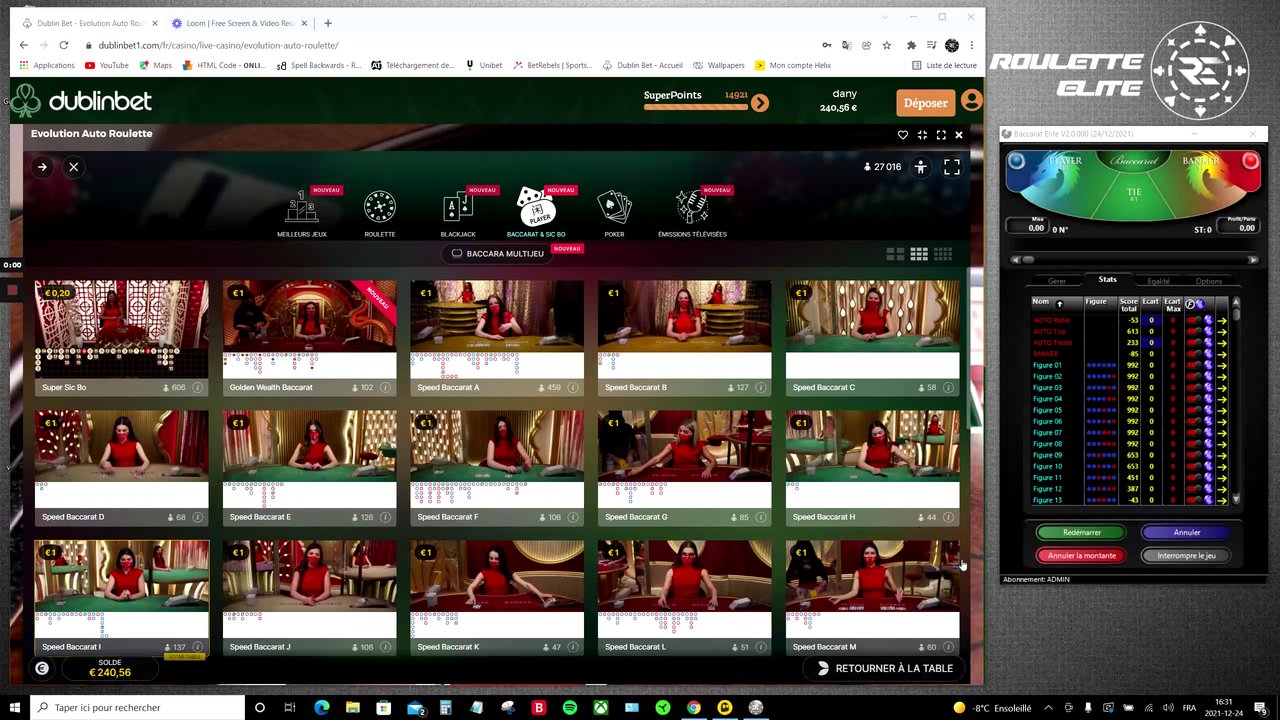This screenshot has height=720, width=1280.
Task: Click the Redémarrer button
Action: (1081, 533)
